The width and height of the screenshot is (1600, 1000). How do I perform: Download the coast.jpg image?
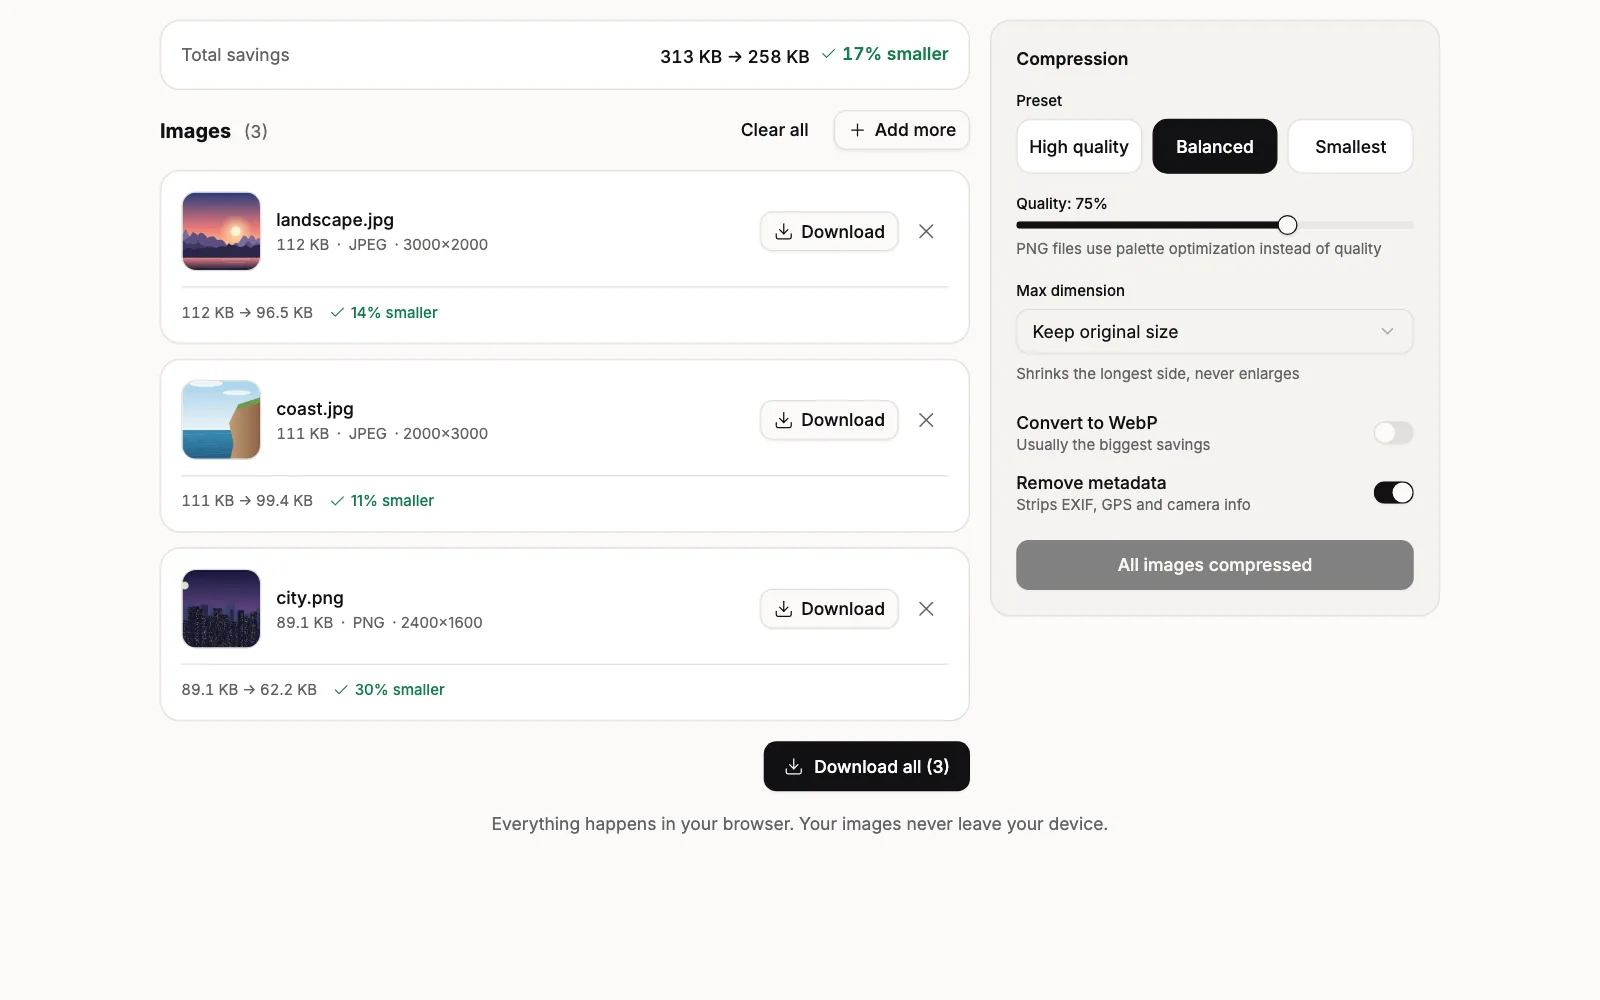click(x=829, y=420)
